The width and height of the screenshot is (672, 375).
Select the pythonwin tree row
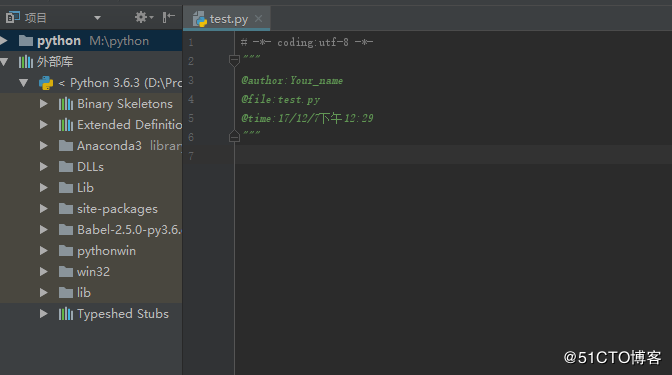point(91,251)
